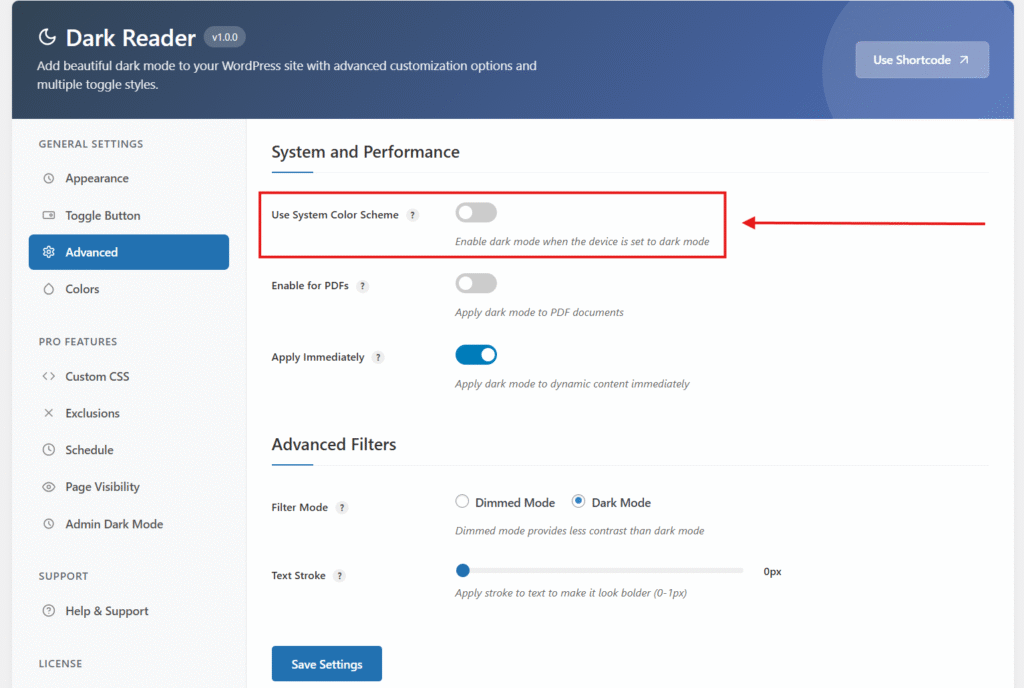
Task: Click the middle of the Text Stroke slider track
Action: pyautogui.click(x=600, y=571)
